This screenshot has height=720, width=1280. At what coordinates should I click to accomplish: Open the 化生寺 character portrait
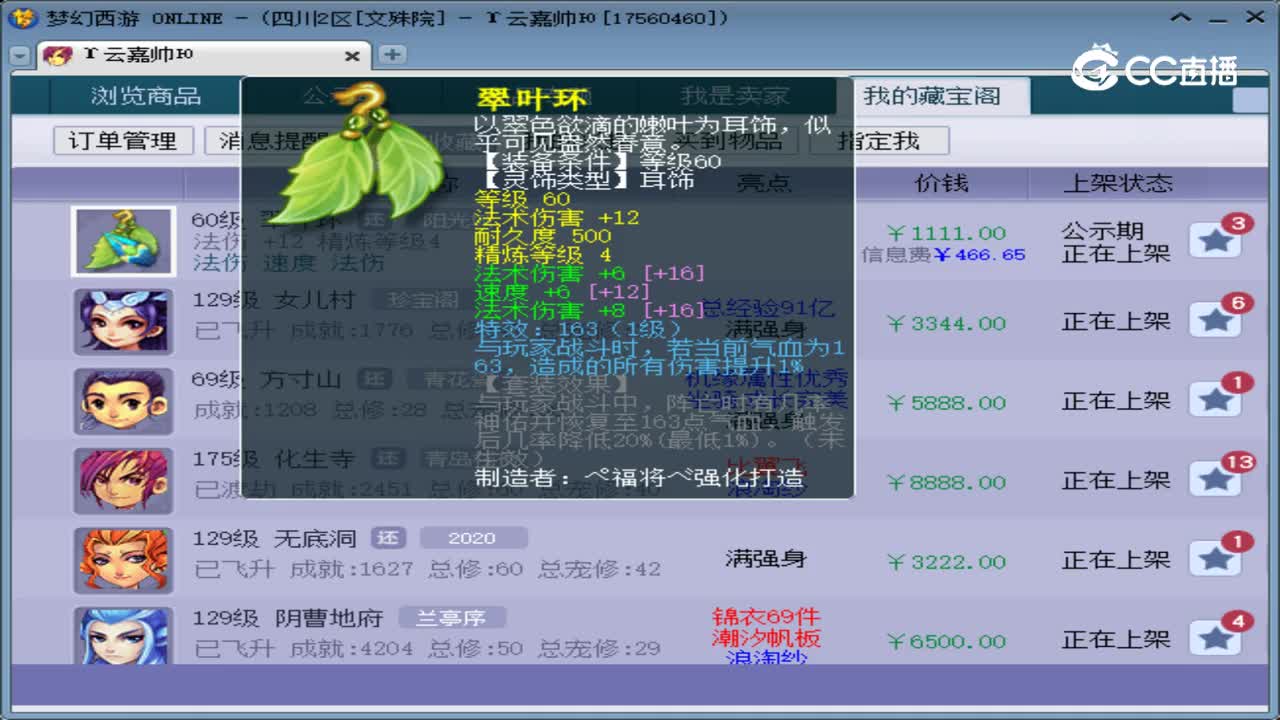tap(124, 481)
